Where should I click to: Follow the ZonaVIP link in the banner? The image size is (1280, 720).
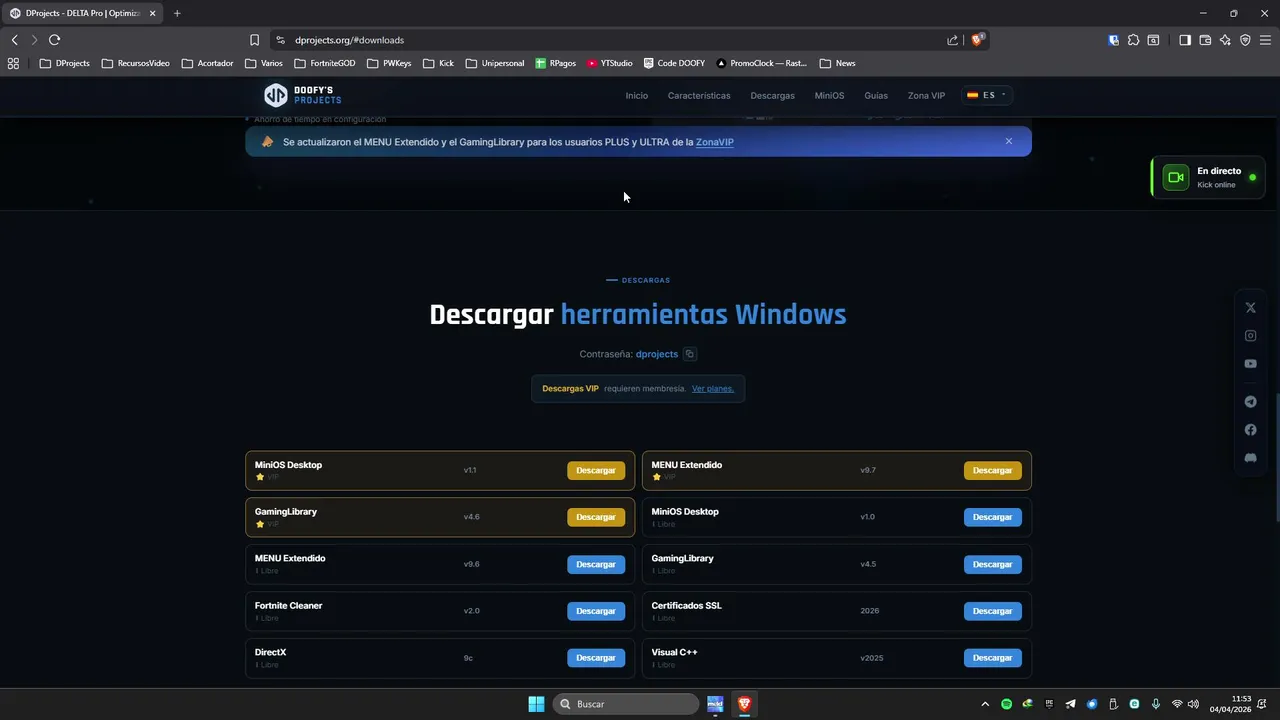[715, 142]
